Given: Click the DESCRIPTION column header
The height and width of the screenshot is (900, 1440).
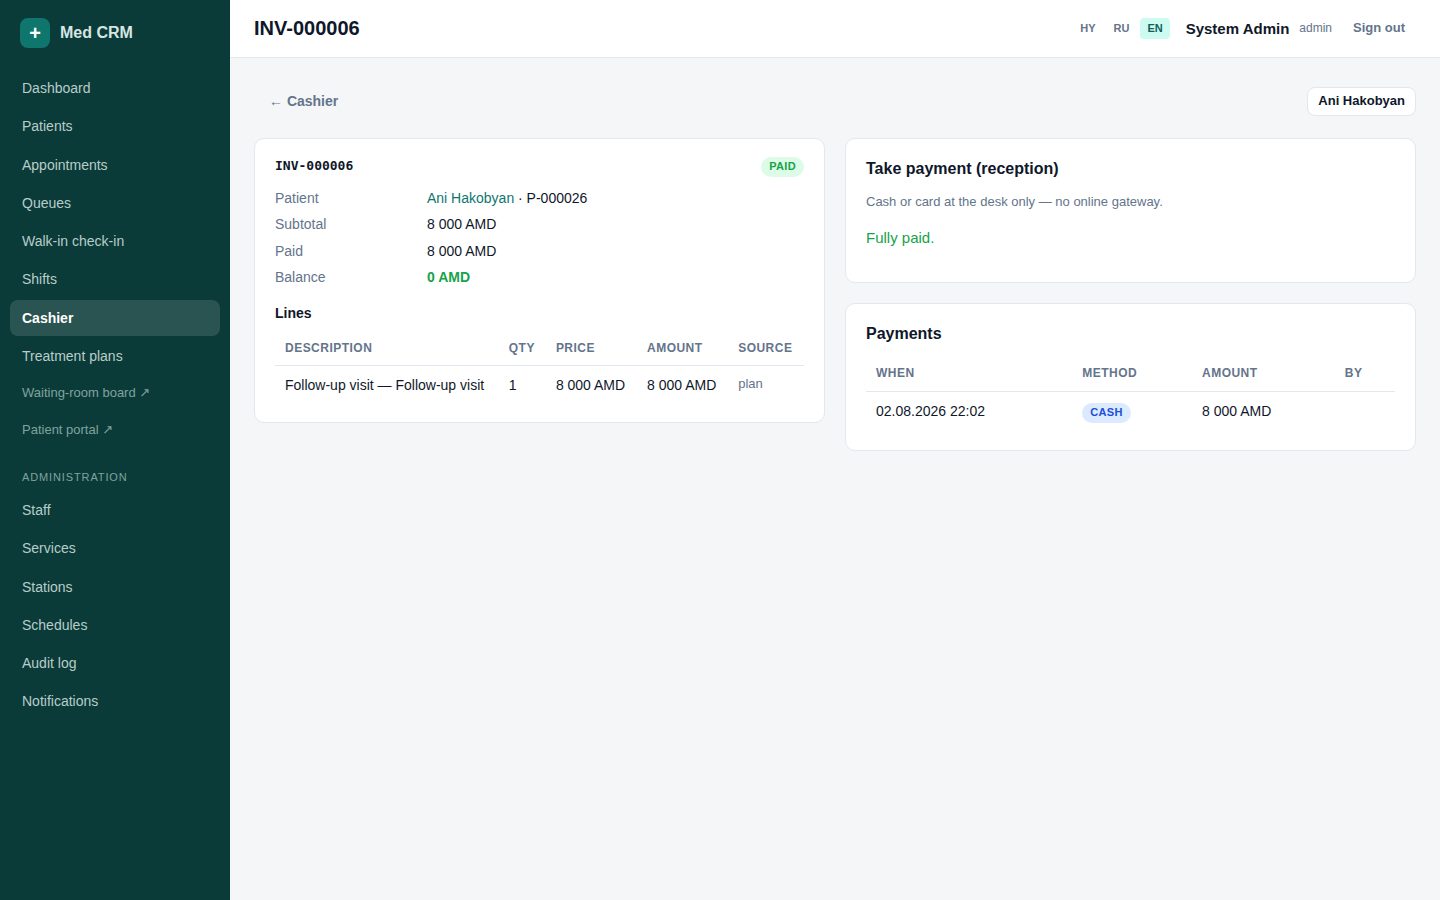Looking at the screenshot, I should (328, 348).
